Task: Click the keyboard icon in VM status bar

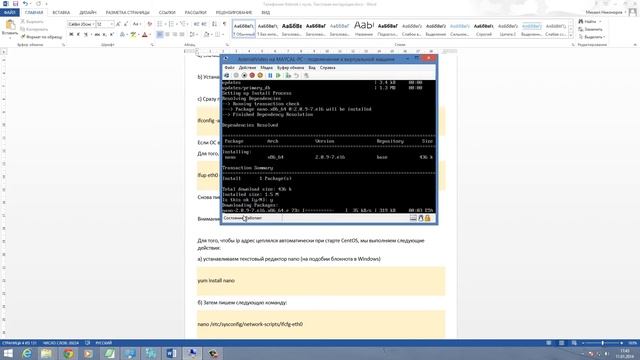Action: click(413, 218)
